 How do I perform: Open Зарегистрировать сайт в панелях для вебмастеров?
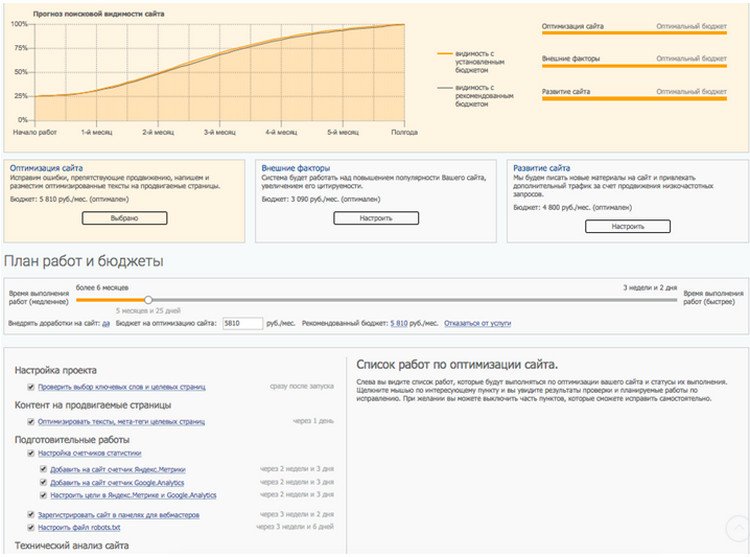click(119, 515)
